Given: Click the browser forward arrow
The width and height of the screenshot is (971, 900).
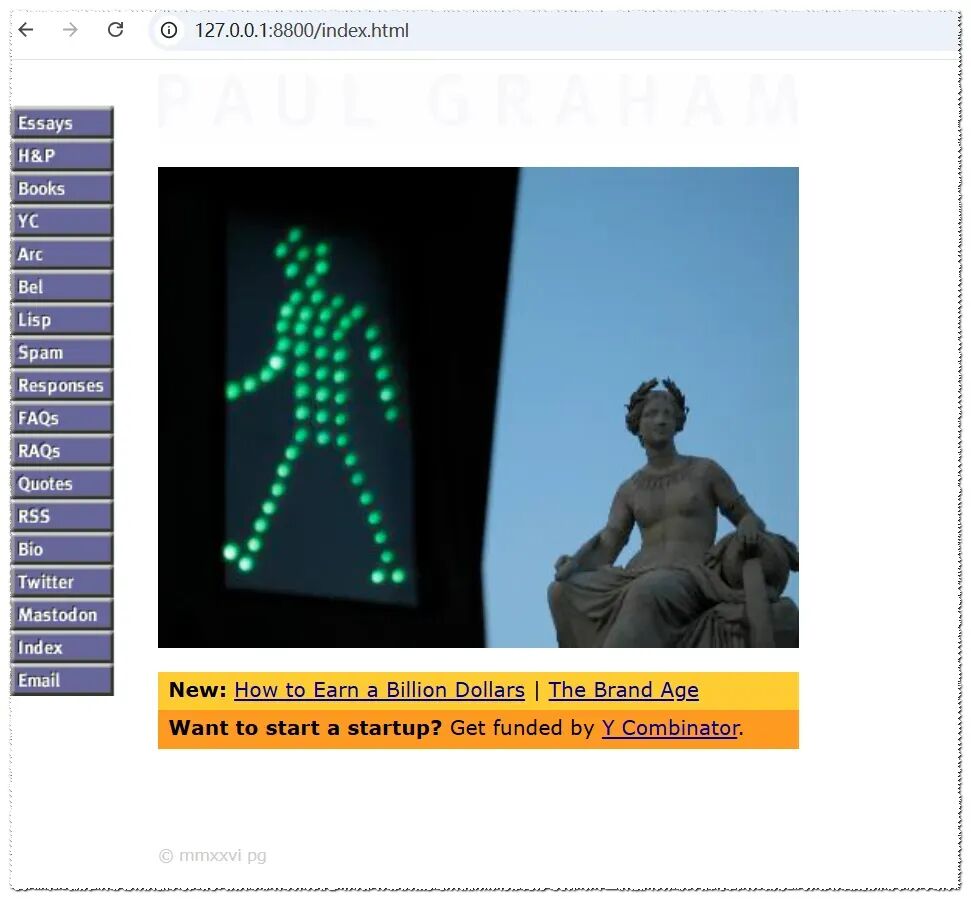Looking at the screenshot, I should (x=71, y=29).
